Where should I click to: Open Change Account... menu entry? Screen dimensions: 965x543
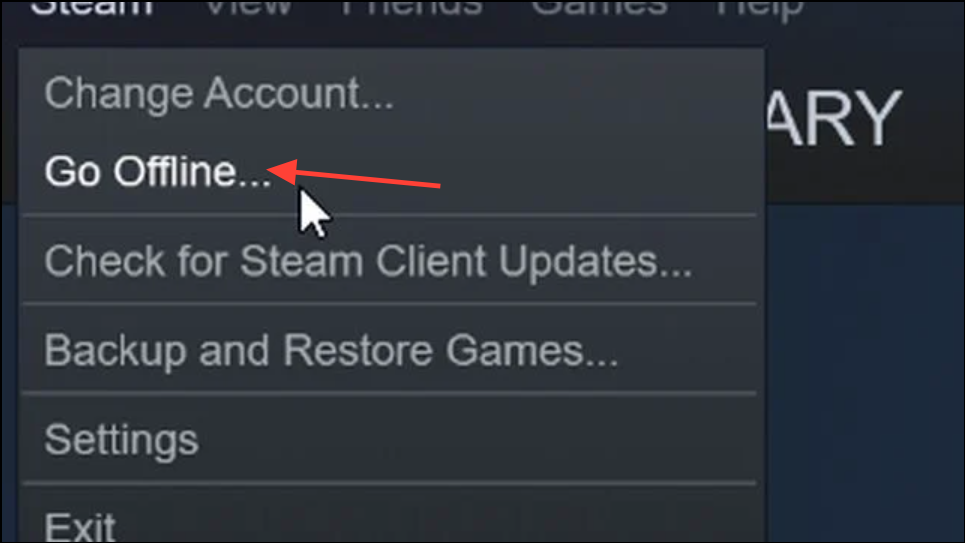point(390,94)
